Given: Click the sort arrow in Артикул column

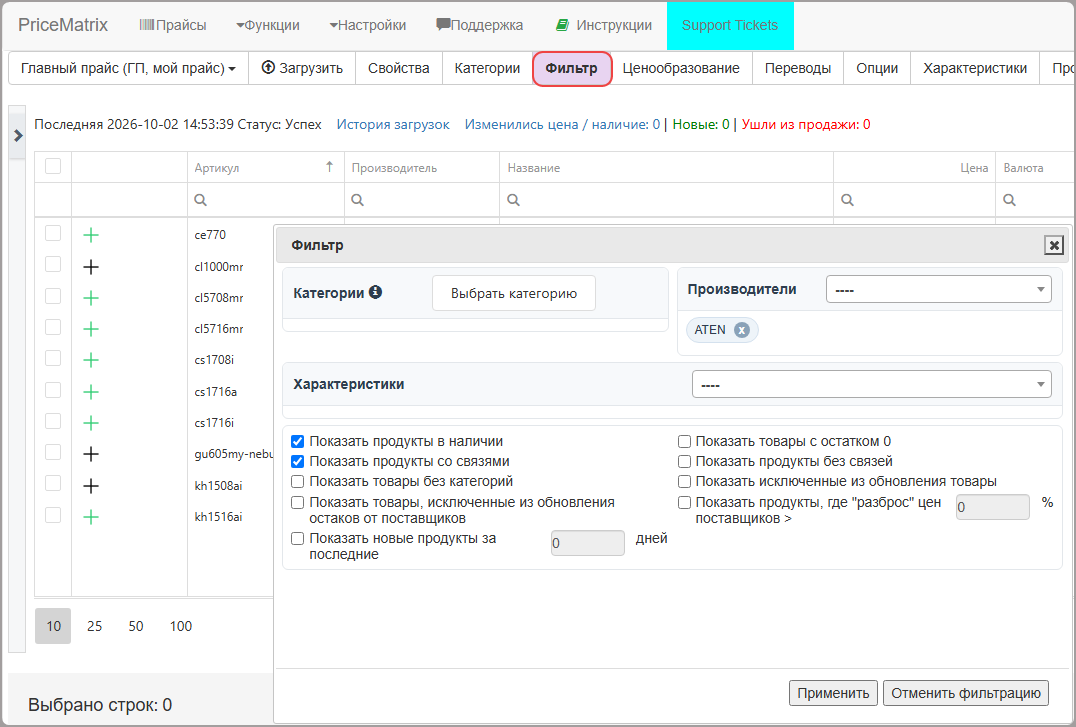Looking at the screenshot, I should (x=329, y=167).
